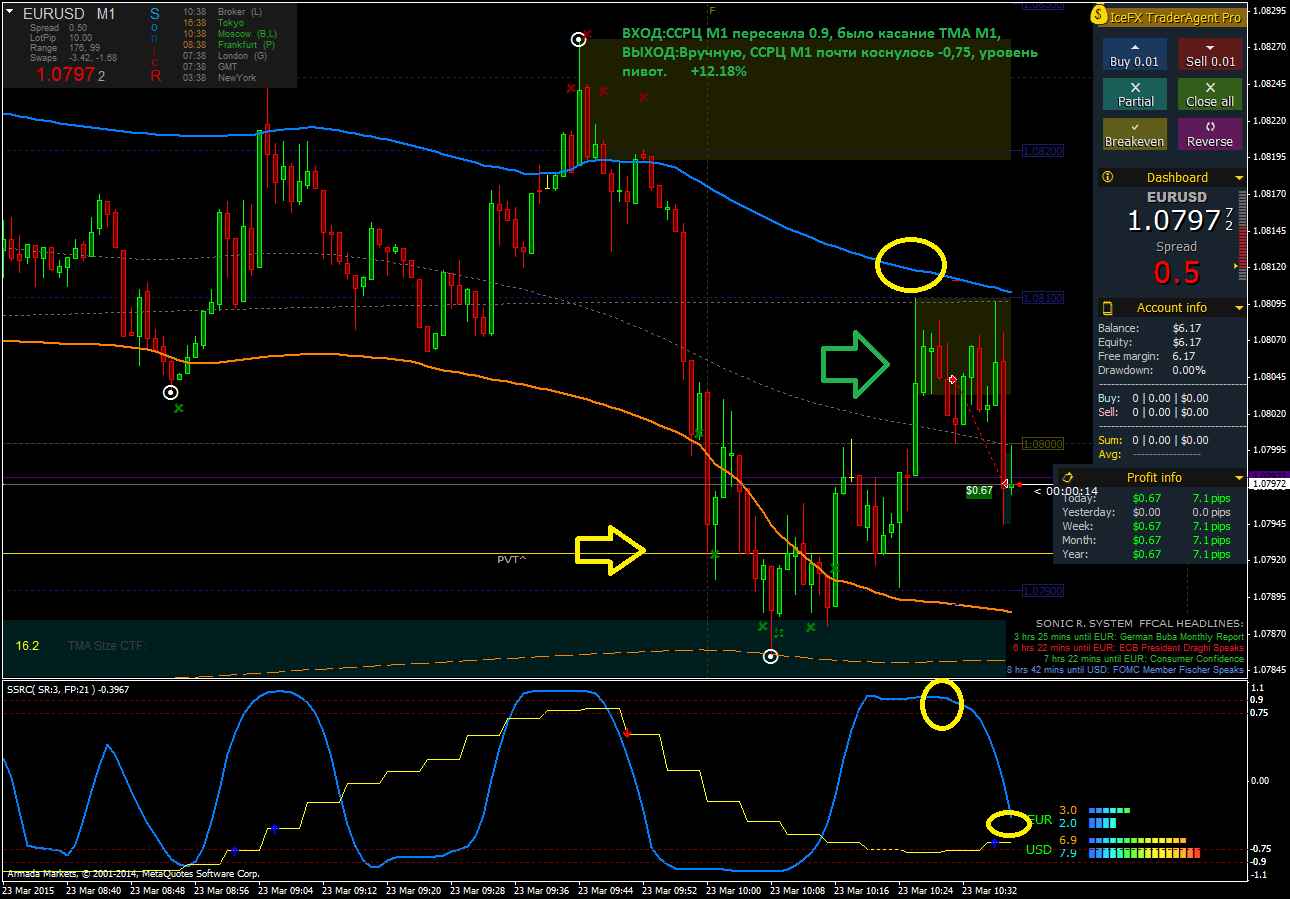Set trade to Breakeven
Image resolution: width=1290 pixels, height=899 pixels.
point(1134,134)
